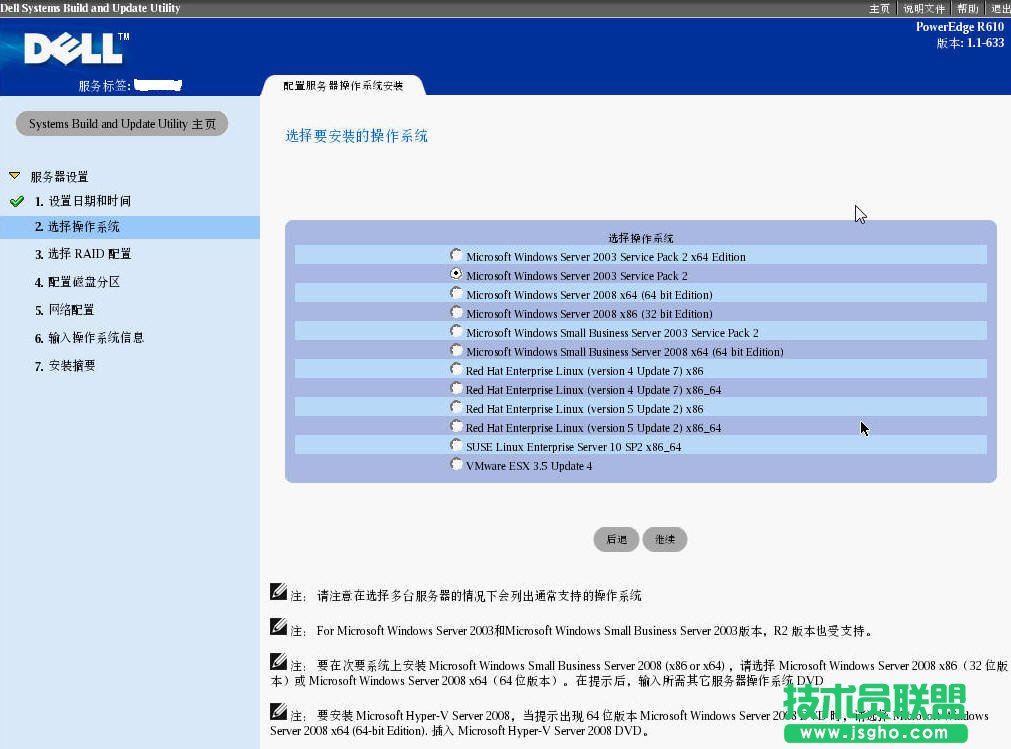The height and width of the screenshot is (749, 1011).
Task: Click the note icon beside the Small Business Server 2008 note
Action: click(x=277, y=661)
